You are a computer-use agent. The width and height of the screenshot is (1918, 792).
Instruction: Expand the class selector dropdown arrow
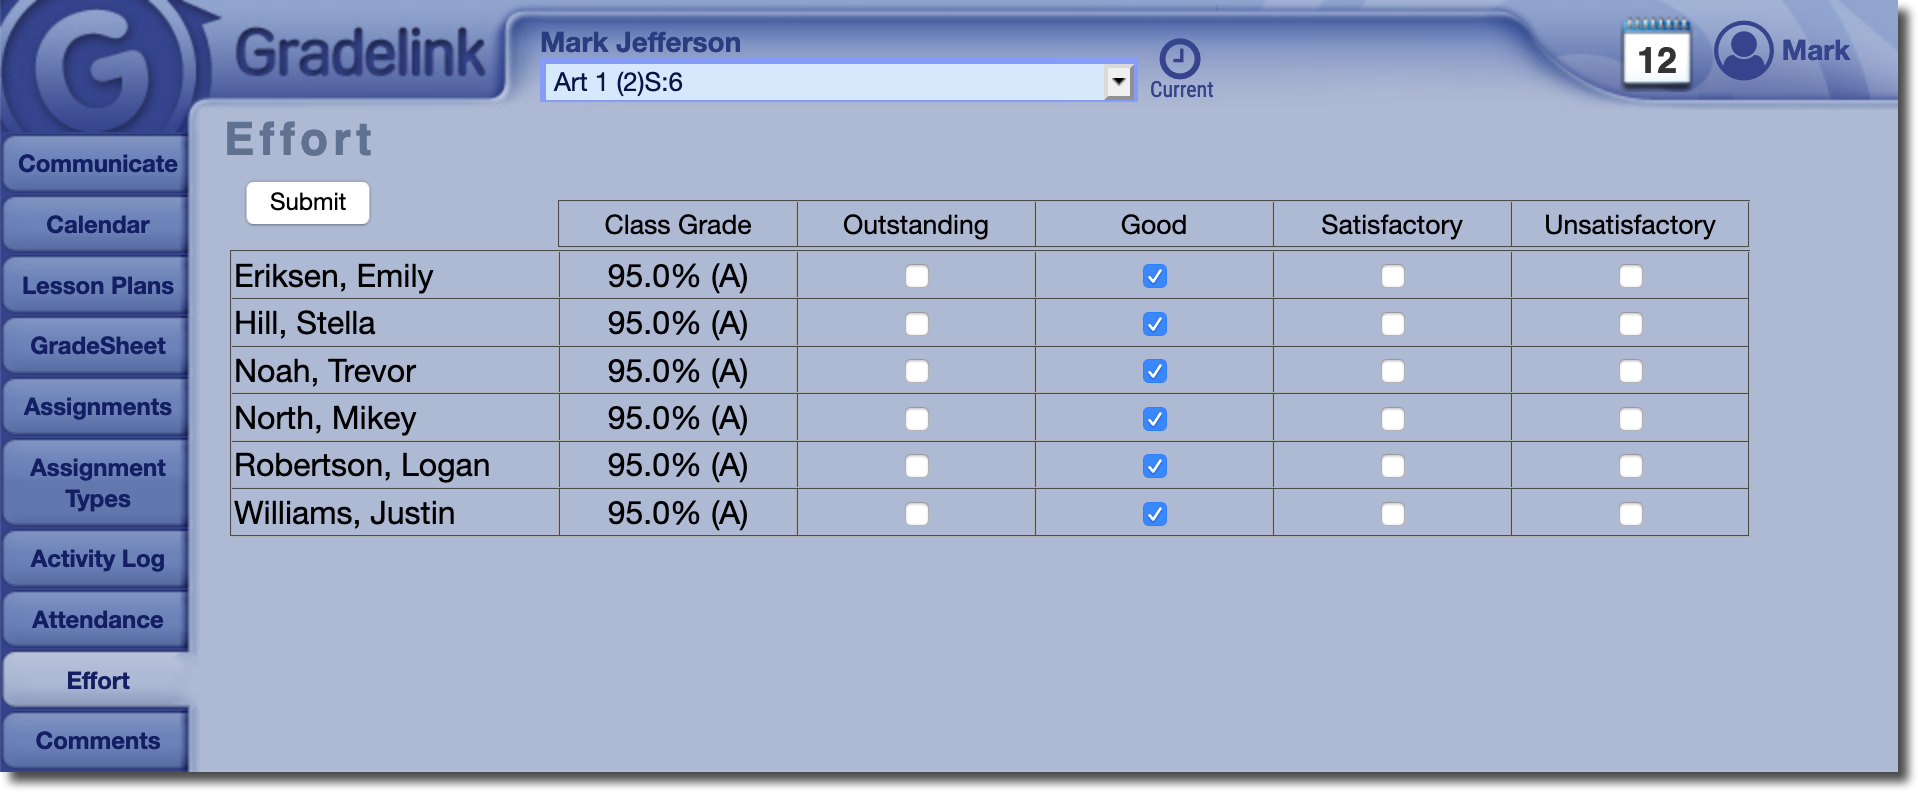[x=1118, y=82]
